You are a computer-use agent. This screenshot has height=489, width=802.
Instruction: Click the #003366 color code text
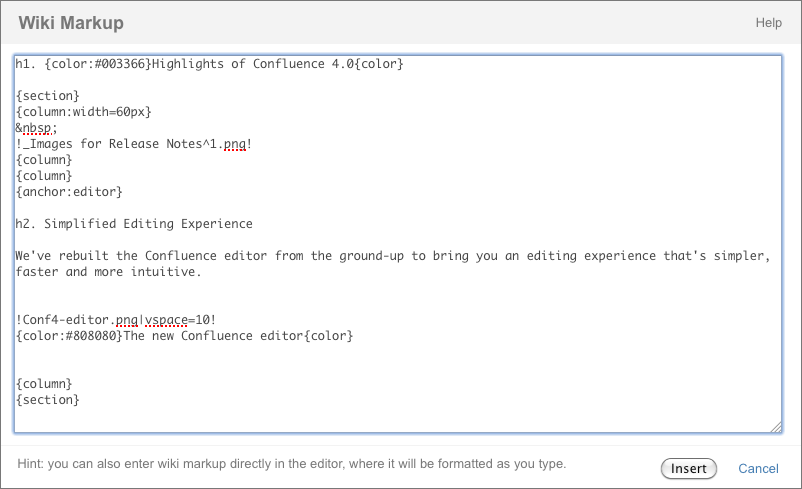(x=119, y=64)
